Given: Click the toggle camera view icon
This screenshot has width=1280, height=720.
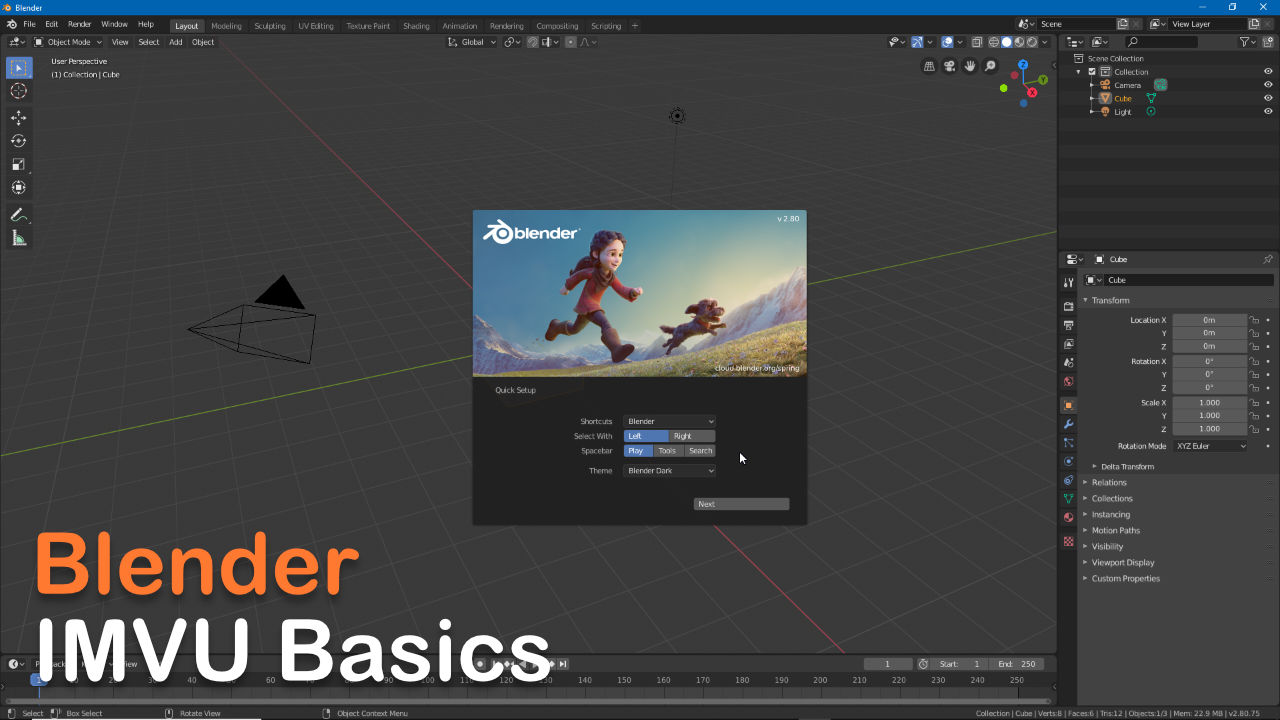Looking at the screenshot, I should pyautogui.click(x=949, y=66).
